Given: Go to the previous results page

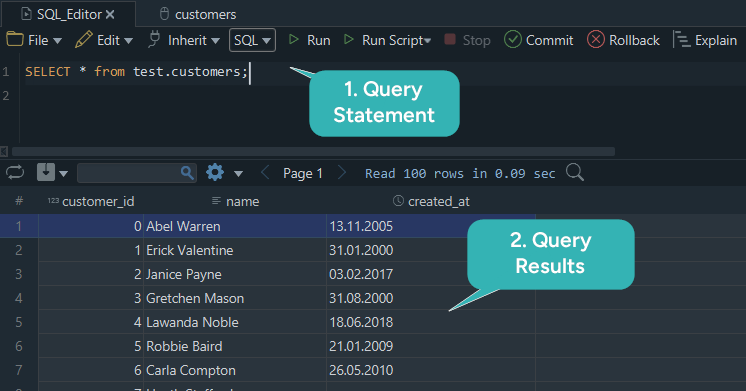Looking at the screenshot, I should 265,173.
